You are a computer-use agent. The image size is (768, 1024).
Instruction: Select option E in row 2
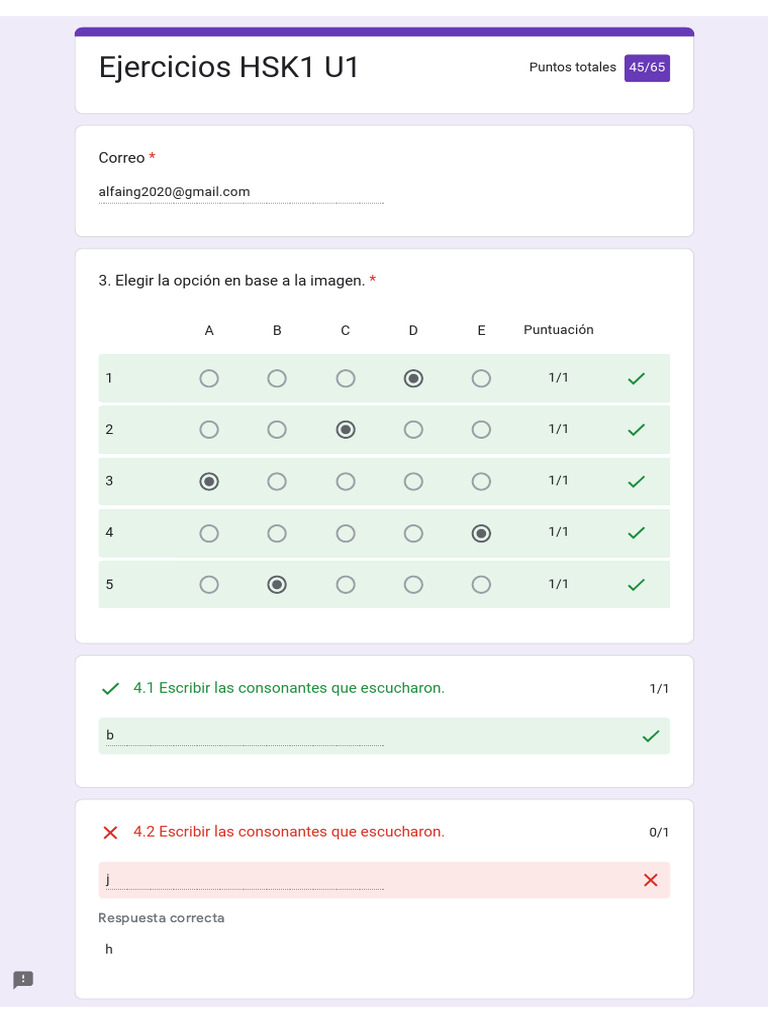click(x=481, y=430)
